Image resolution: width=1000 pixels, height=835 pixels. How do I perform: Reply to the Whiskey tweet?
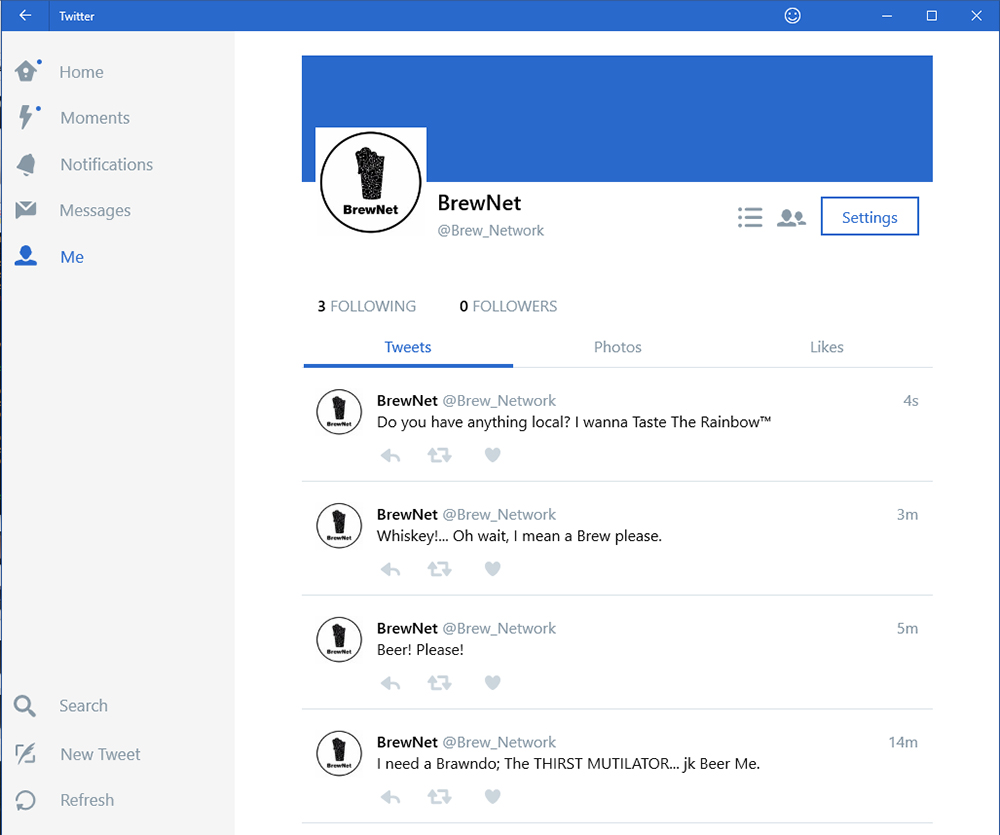390,569
